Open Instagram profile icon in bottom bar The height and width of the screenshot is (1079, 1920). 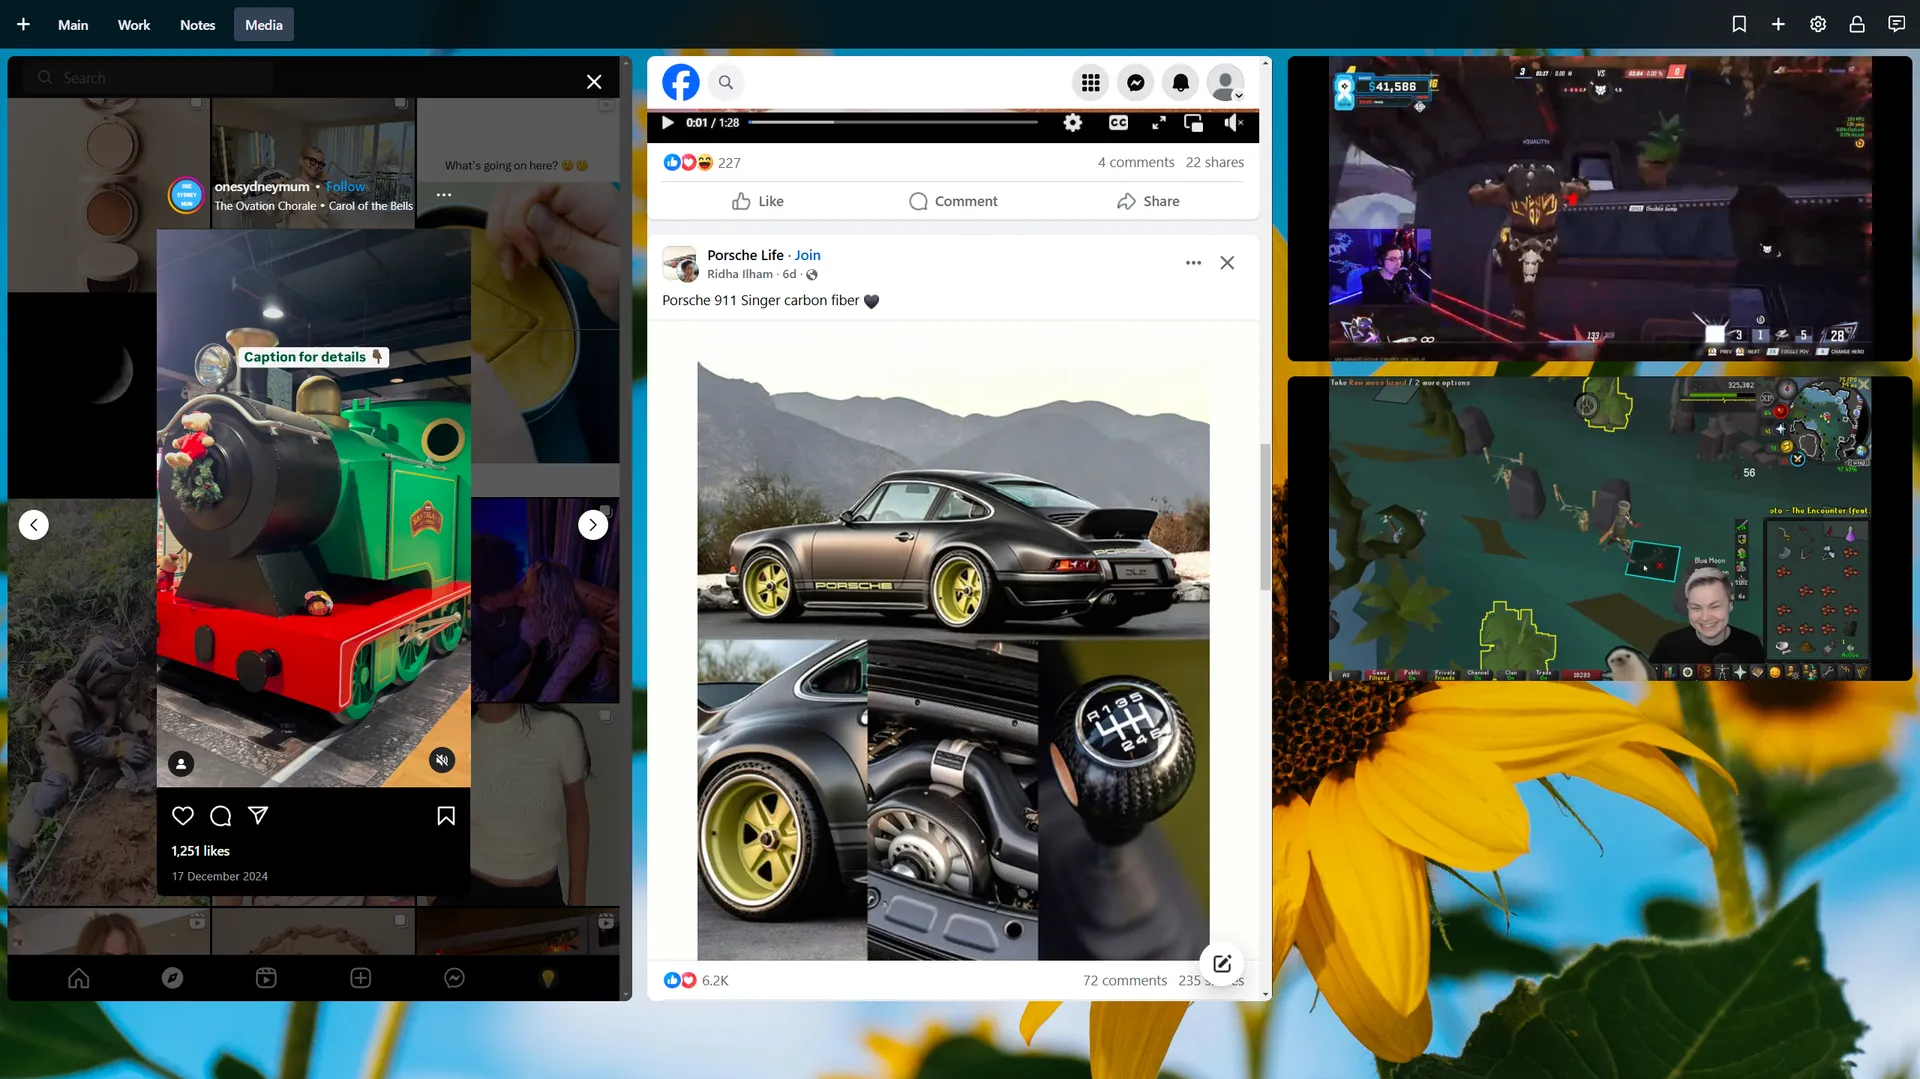point(548,978)
